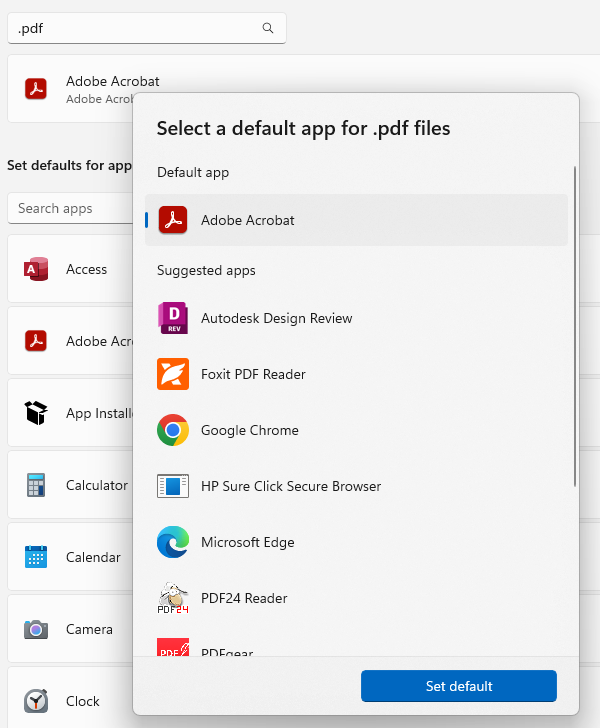Viewport: 600px width, 728px height.
Task: Click the Adobe Acrobat icon in dialog
Action: pos(173,220)
